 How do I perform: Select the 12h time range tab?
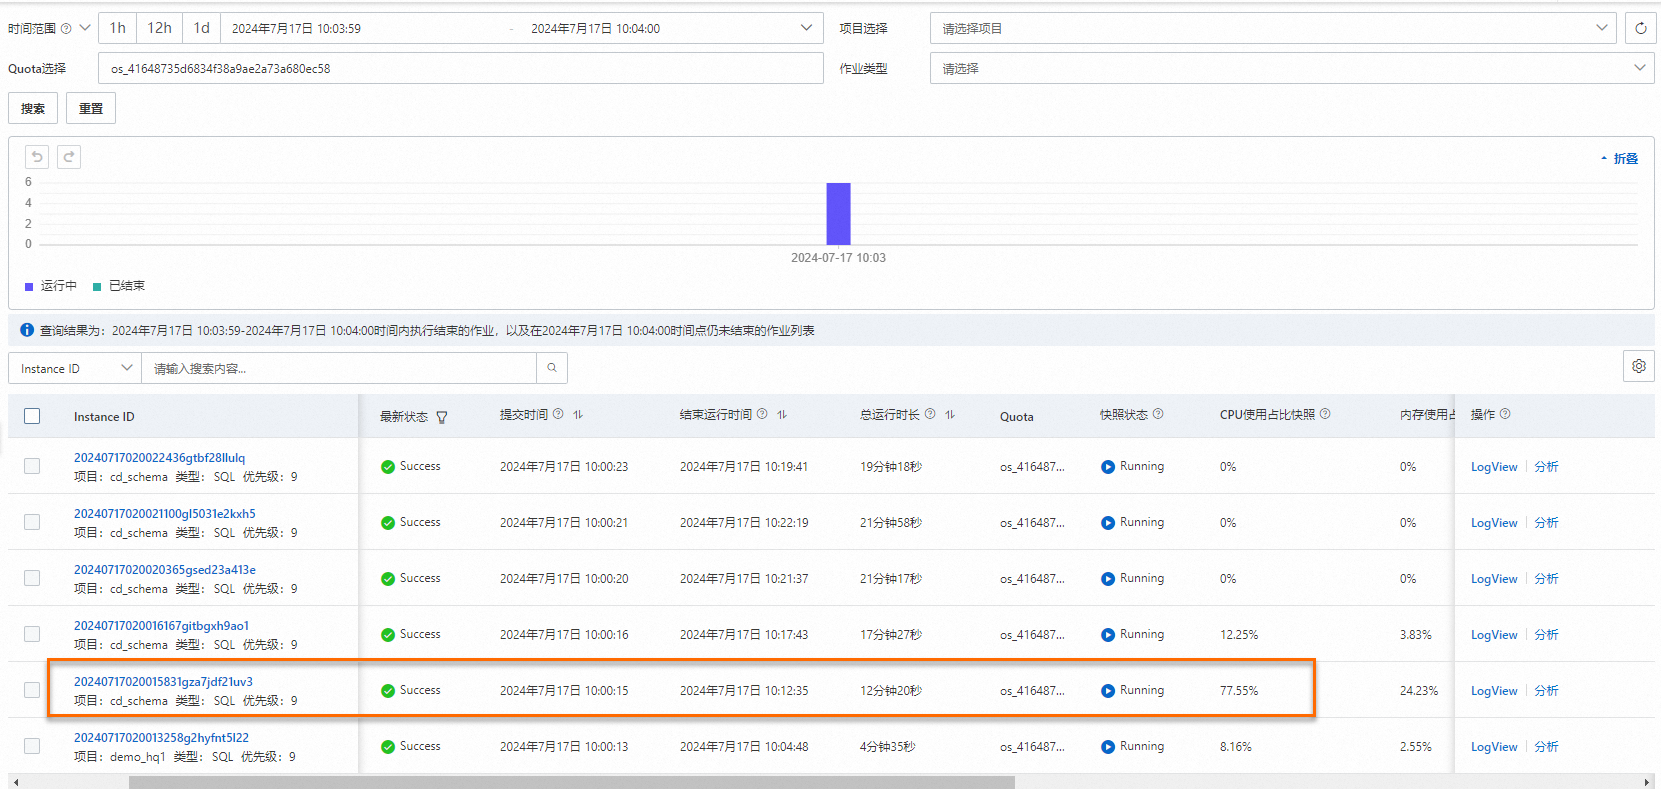159,28
